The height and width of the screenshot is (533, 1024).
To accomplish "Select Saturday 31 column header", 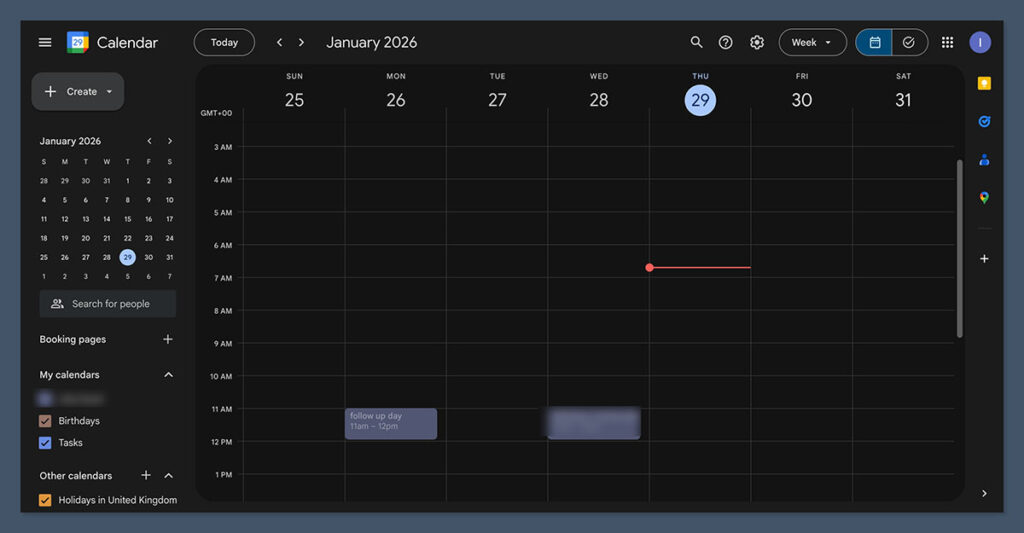I will tap(903, 100).
